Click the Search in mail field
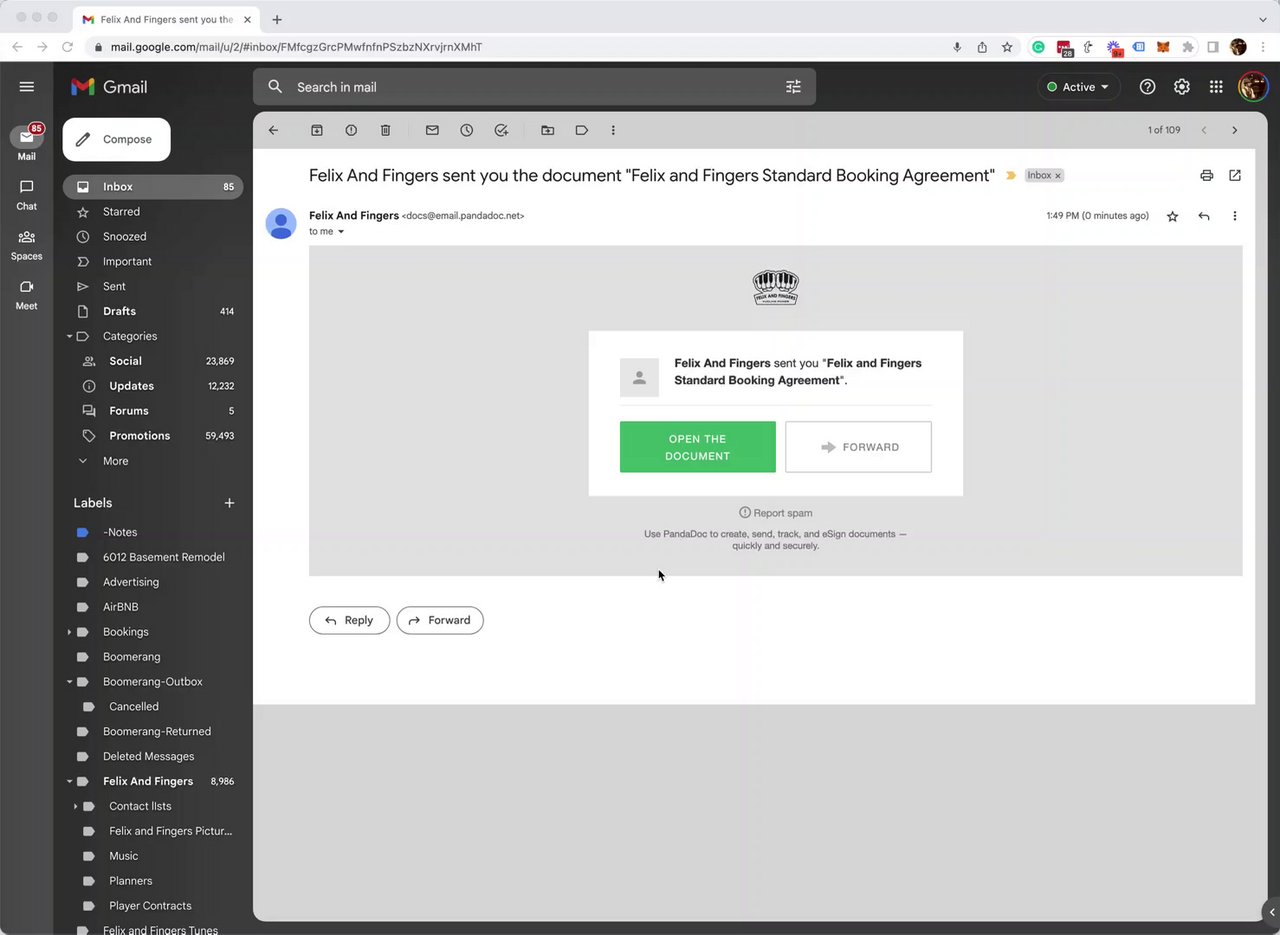This screenshot has width=1280, height=935. pos(534,87)
